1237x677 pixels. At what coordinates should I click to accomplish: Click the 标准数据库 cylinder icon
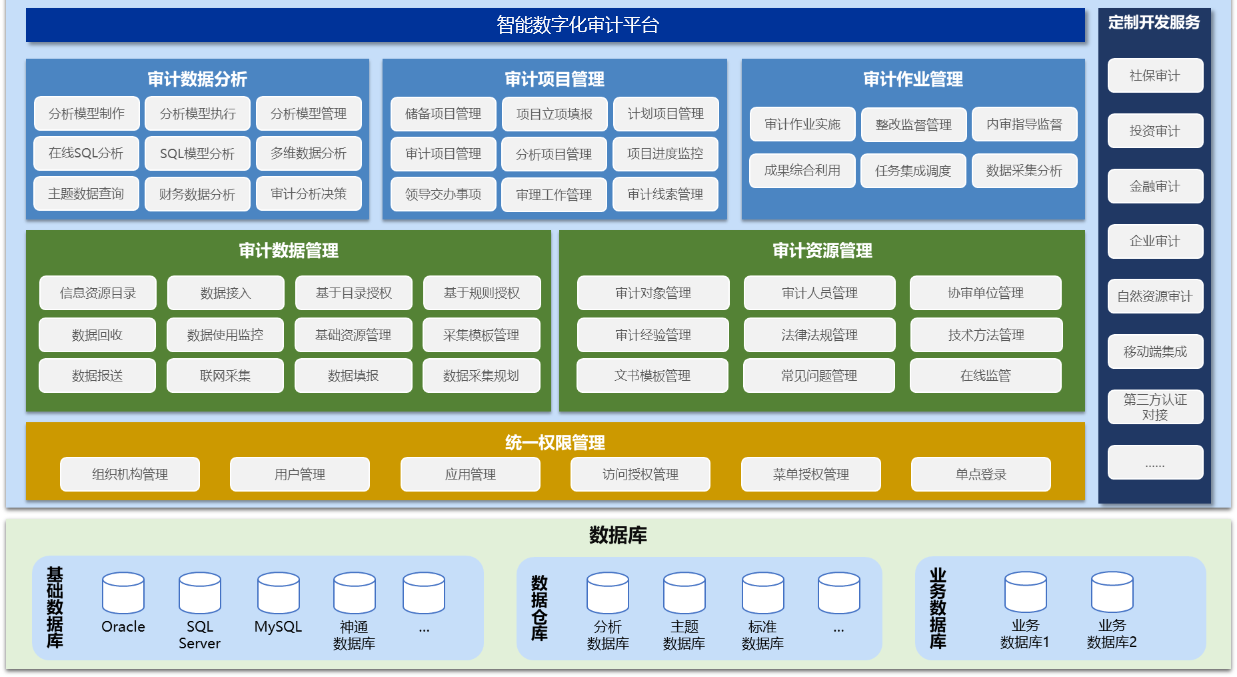(x=762, y=593)
